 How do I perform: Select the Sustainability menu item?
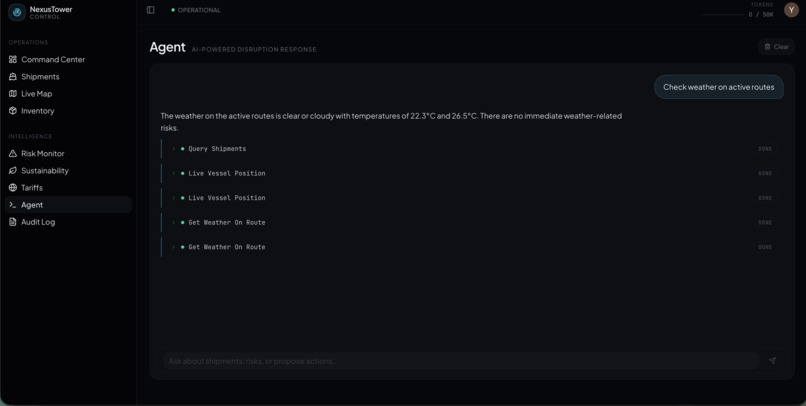(x=68, y=170)
